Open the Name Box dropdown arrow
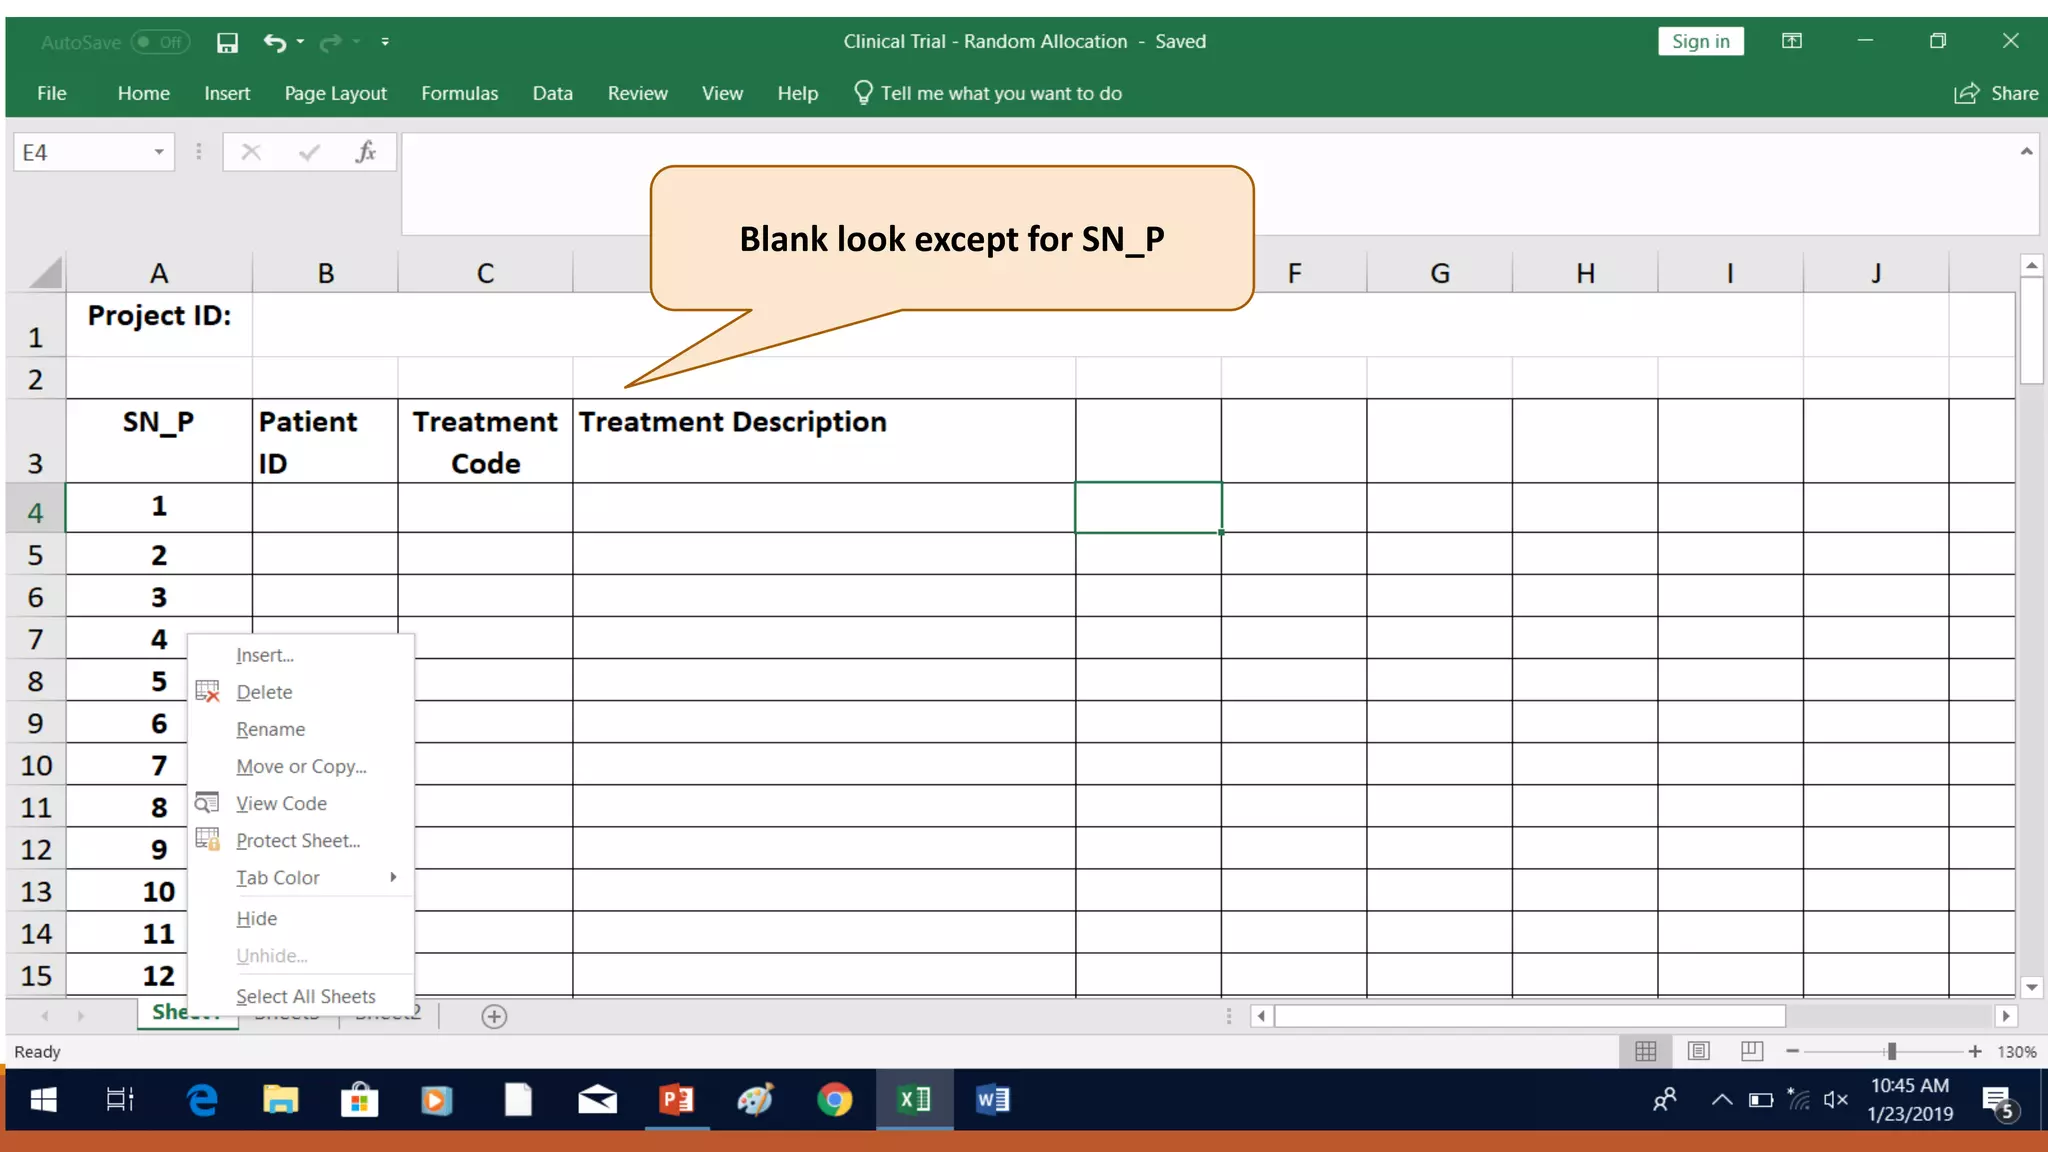The height and width of the screenshot is (1152, 2048). (x=159, y=152)
